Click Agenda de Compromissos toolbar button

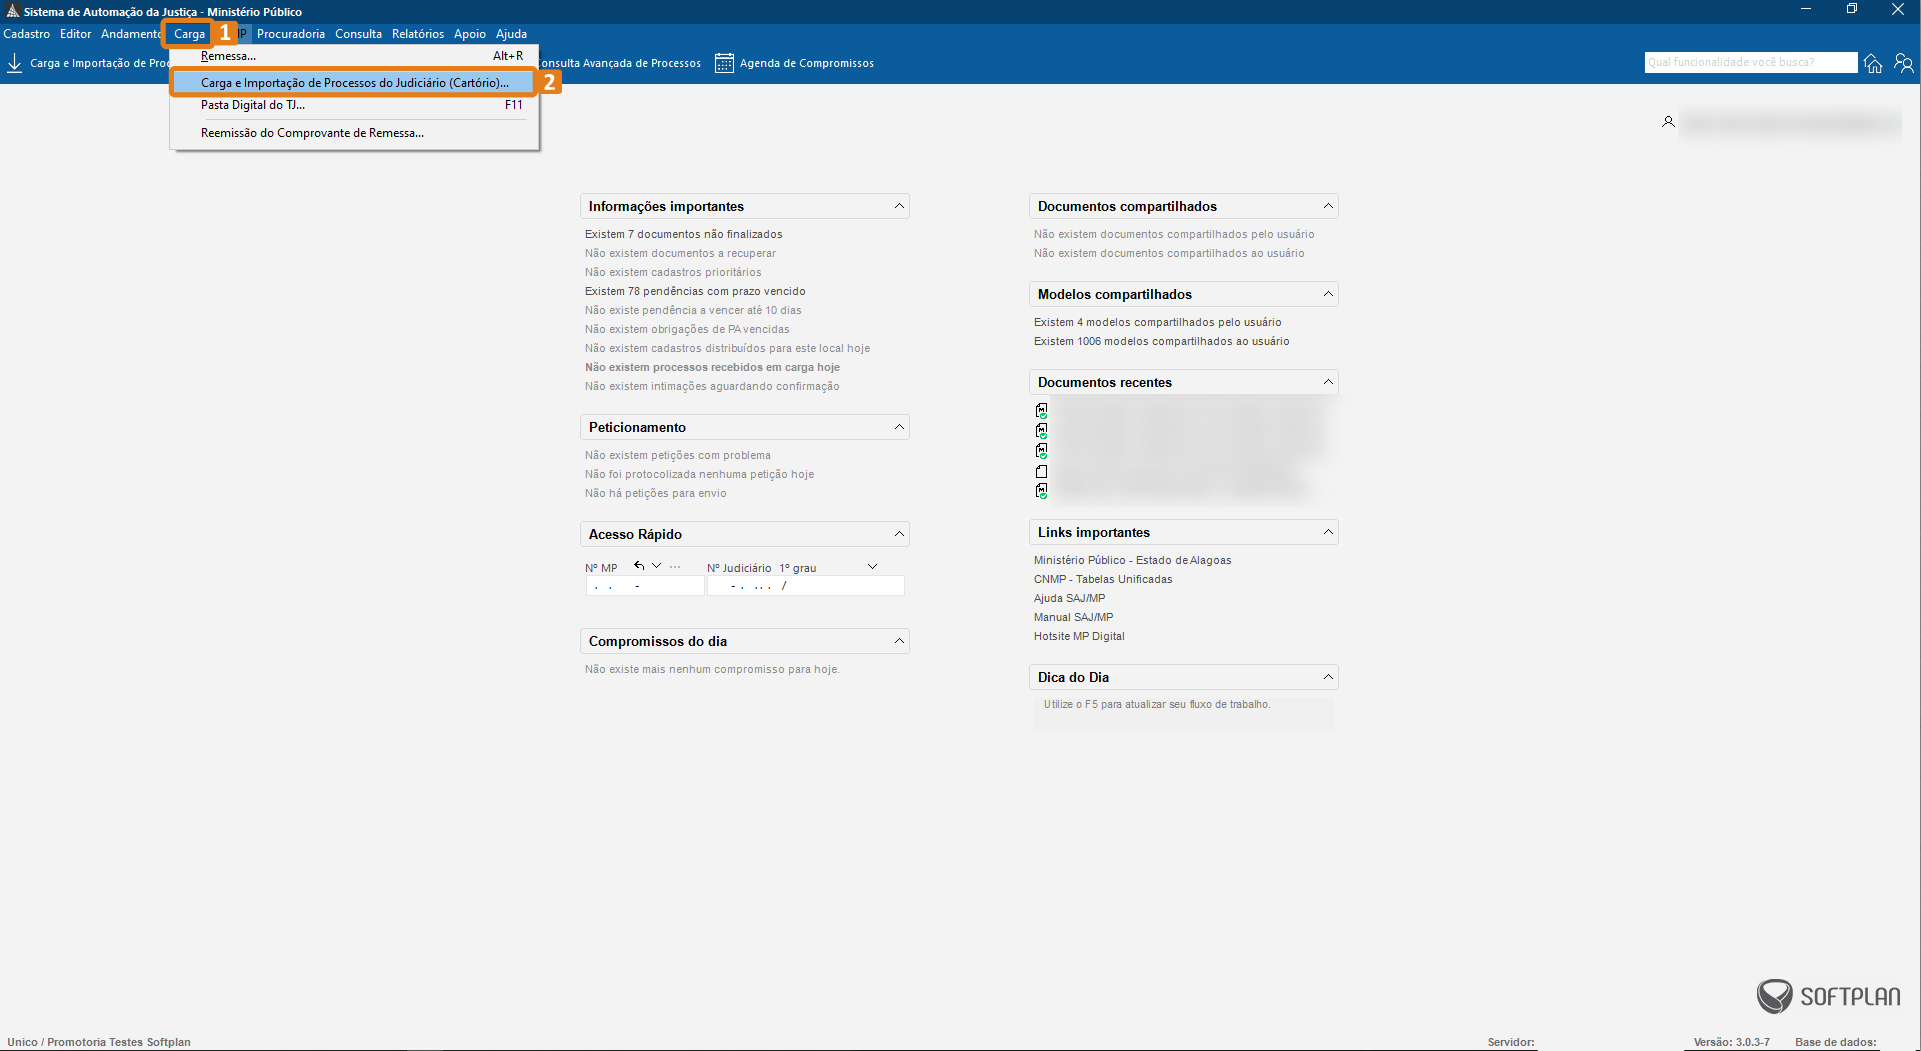pyautogui.click(x=795, y=63)
